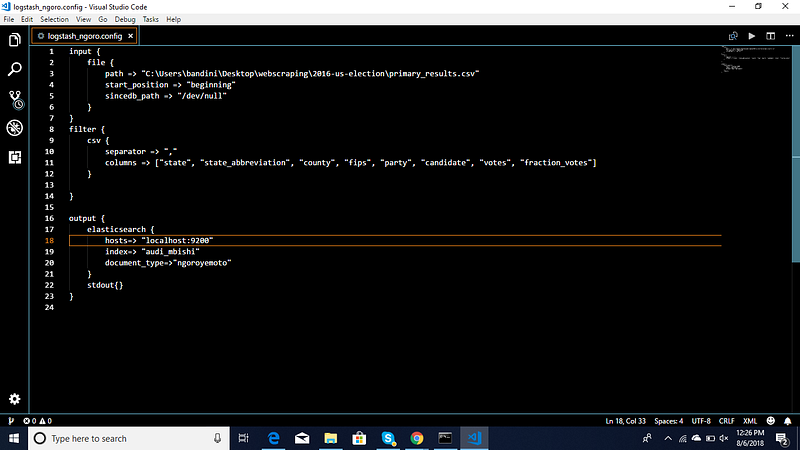Click the OneDrive cloud tray icon
This screenshot has height=450, width=800.
point(696,438)
